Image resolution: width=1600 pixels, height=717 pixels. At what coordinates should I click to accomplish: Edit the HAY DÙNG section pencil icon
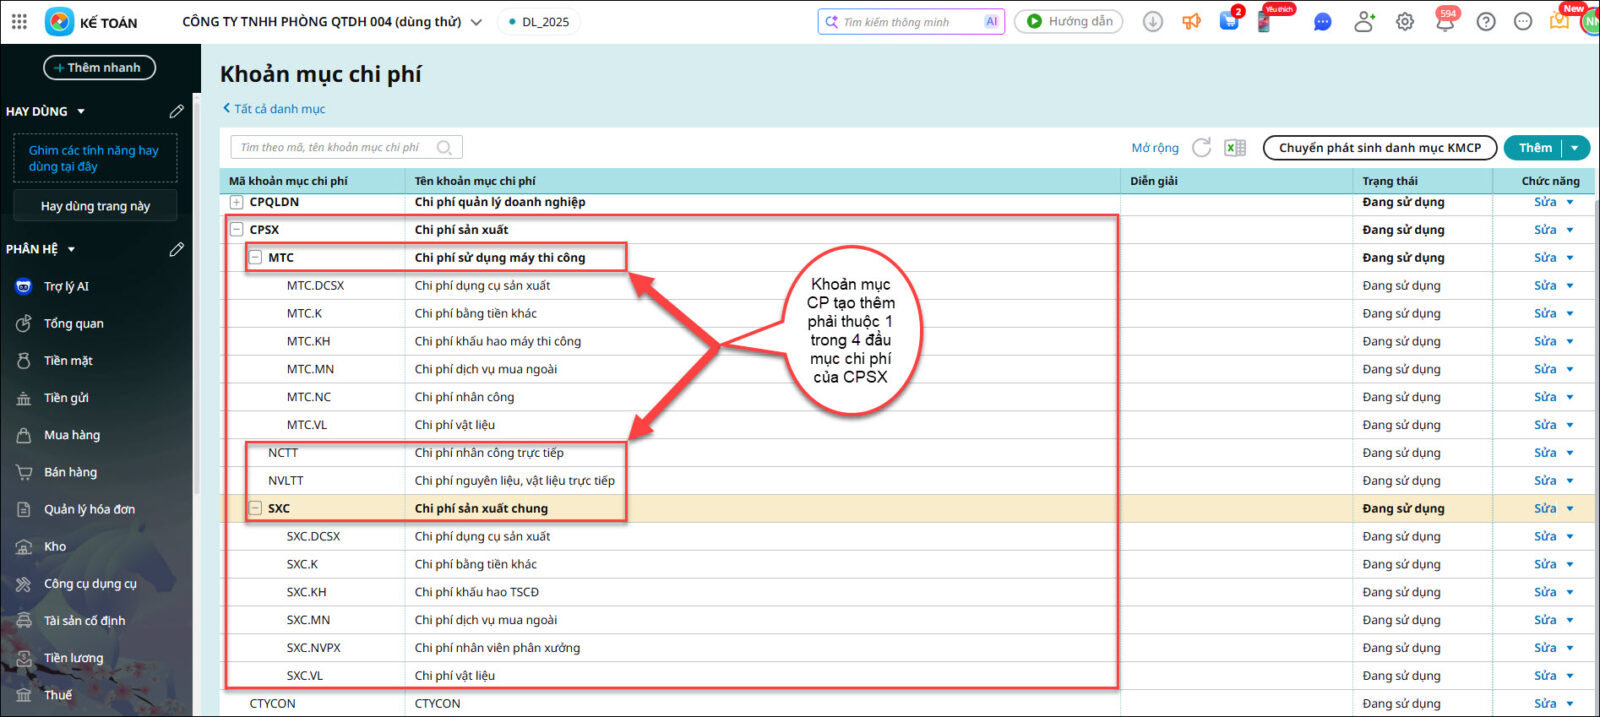pyautogui.click(x=176, y=111)
